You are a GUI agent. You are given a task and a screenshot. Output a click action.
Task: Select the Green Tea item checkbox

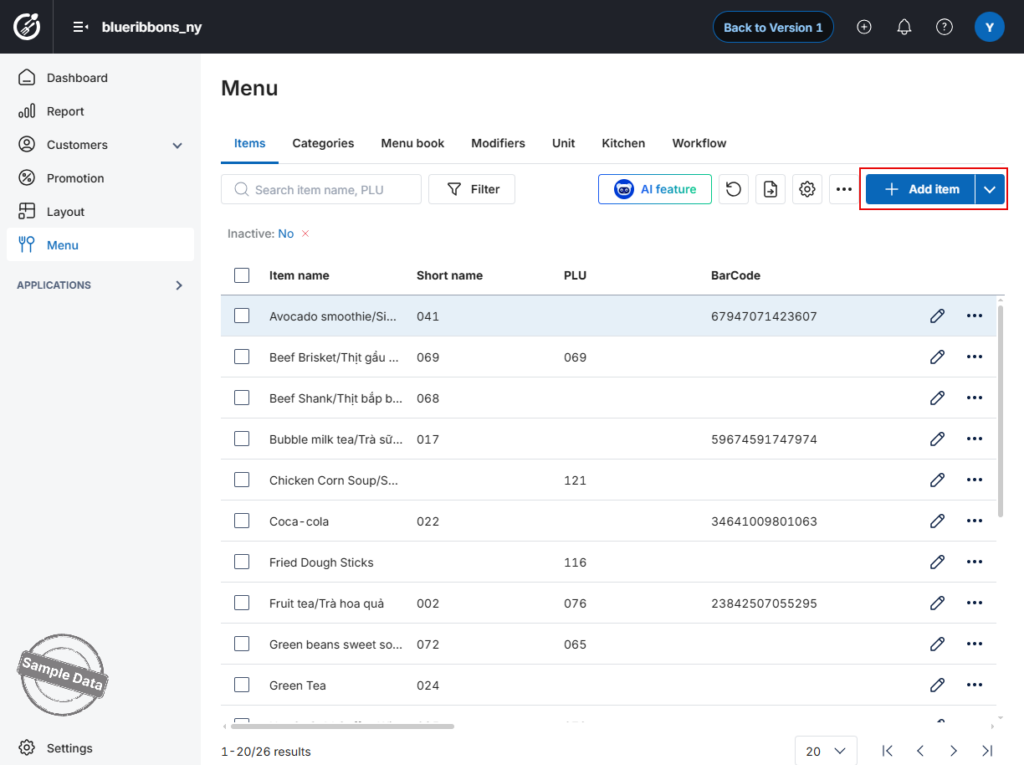[x=242, y=685]
